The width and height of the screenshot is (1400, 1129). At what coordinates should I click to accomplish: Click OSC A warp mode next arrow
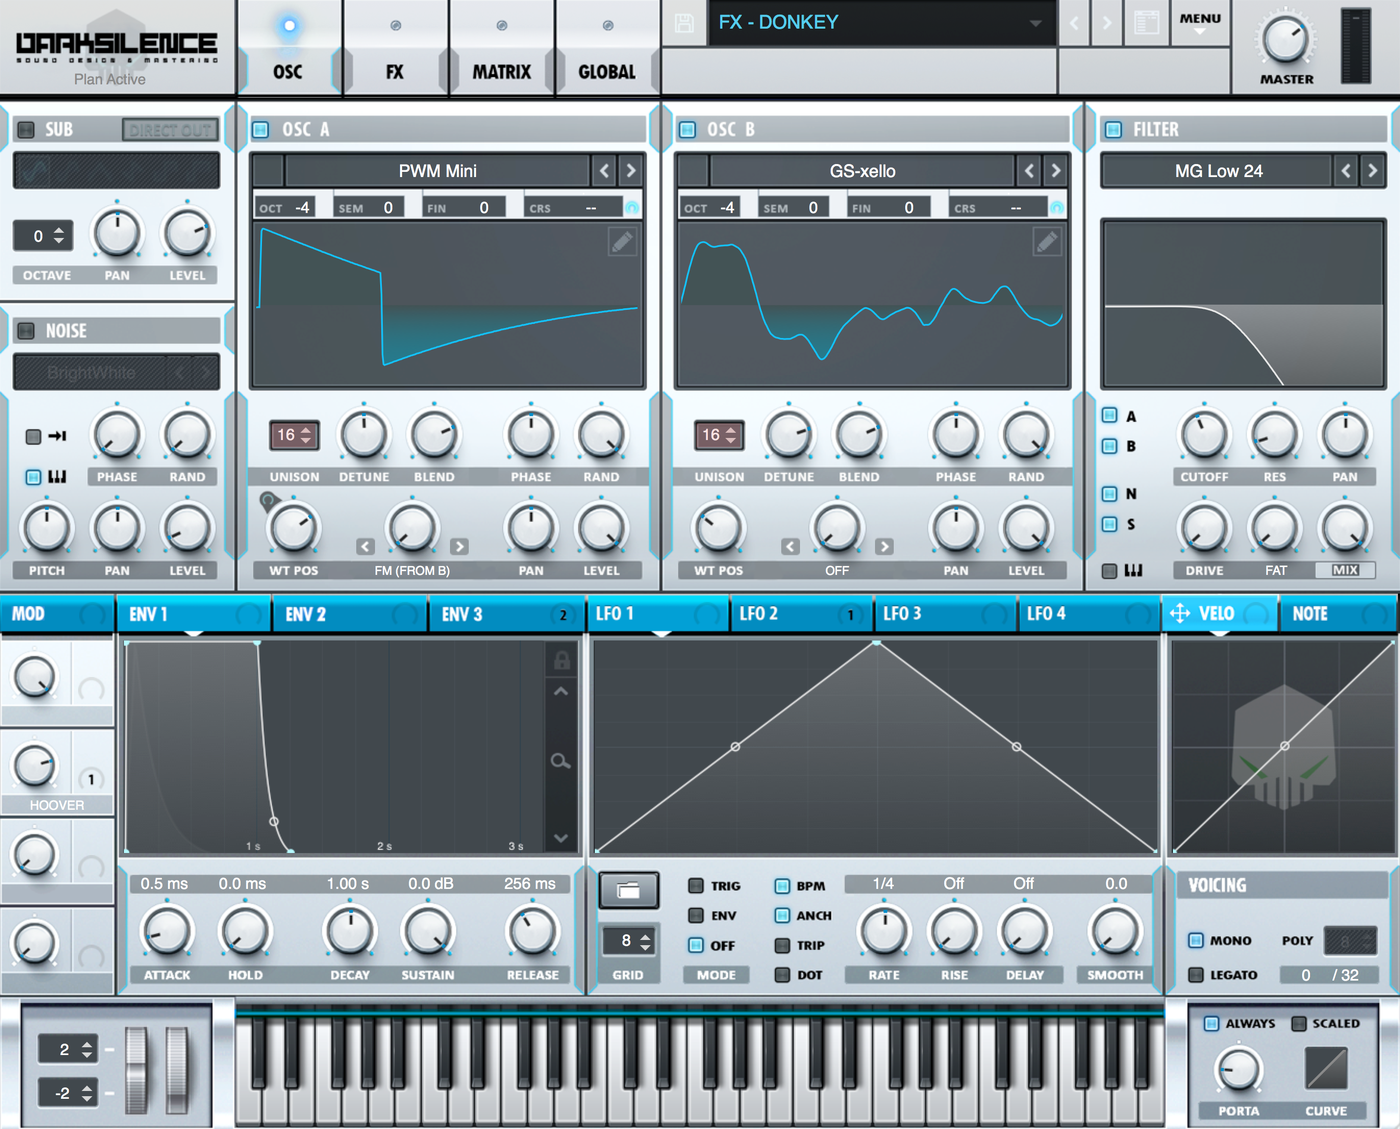point(459,547)
